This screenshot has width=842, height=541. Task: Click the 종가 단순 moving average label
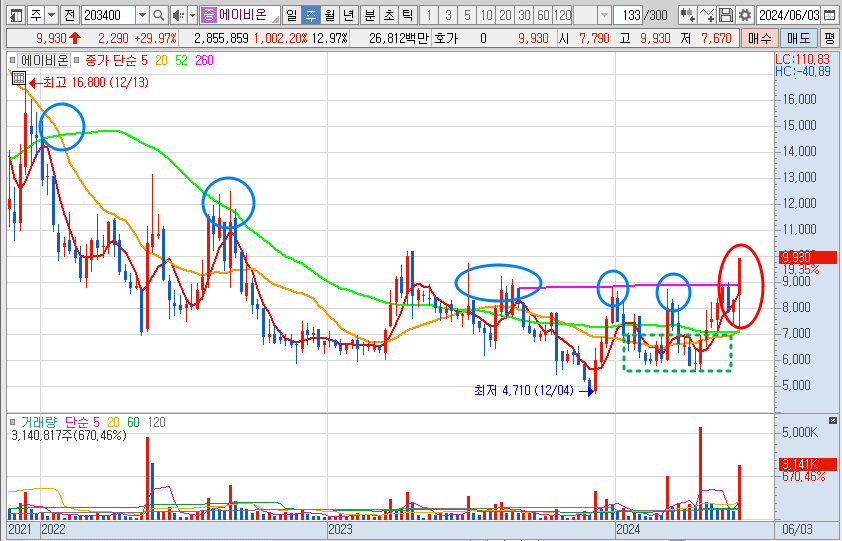[110, 61]
